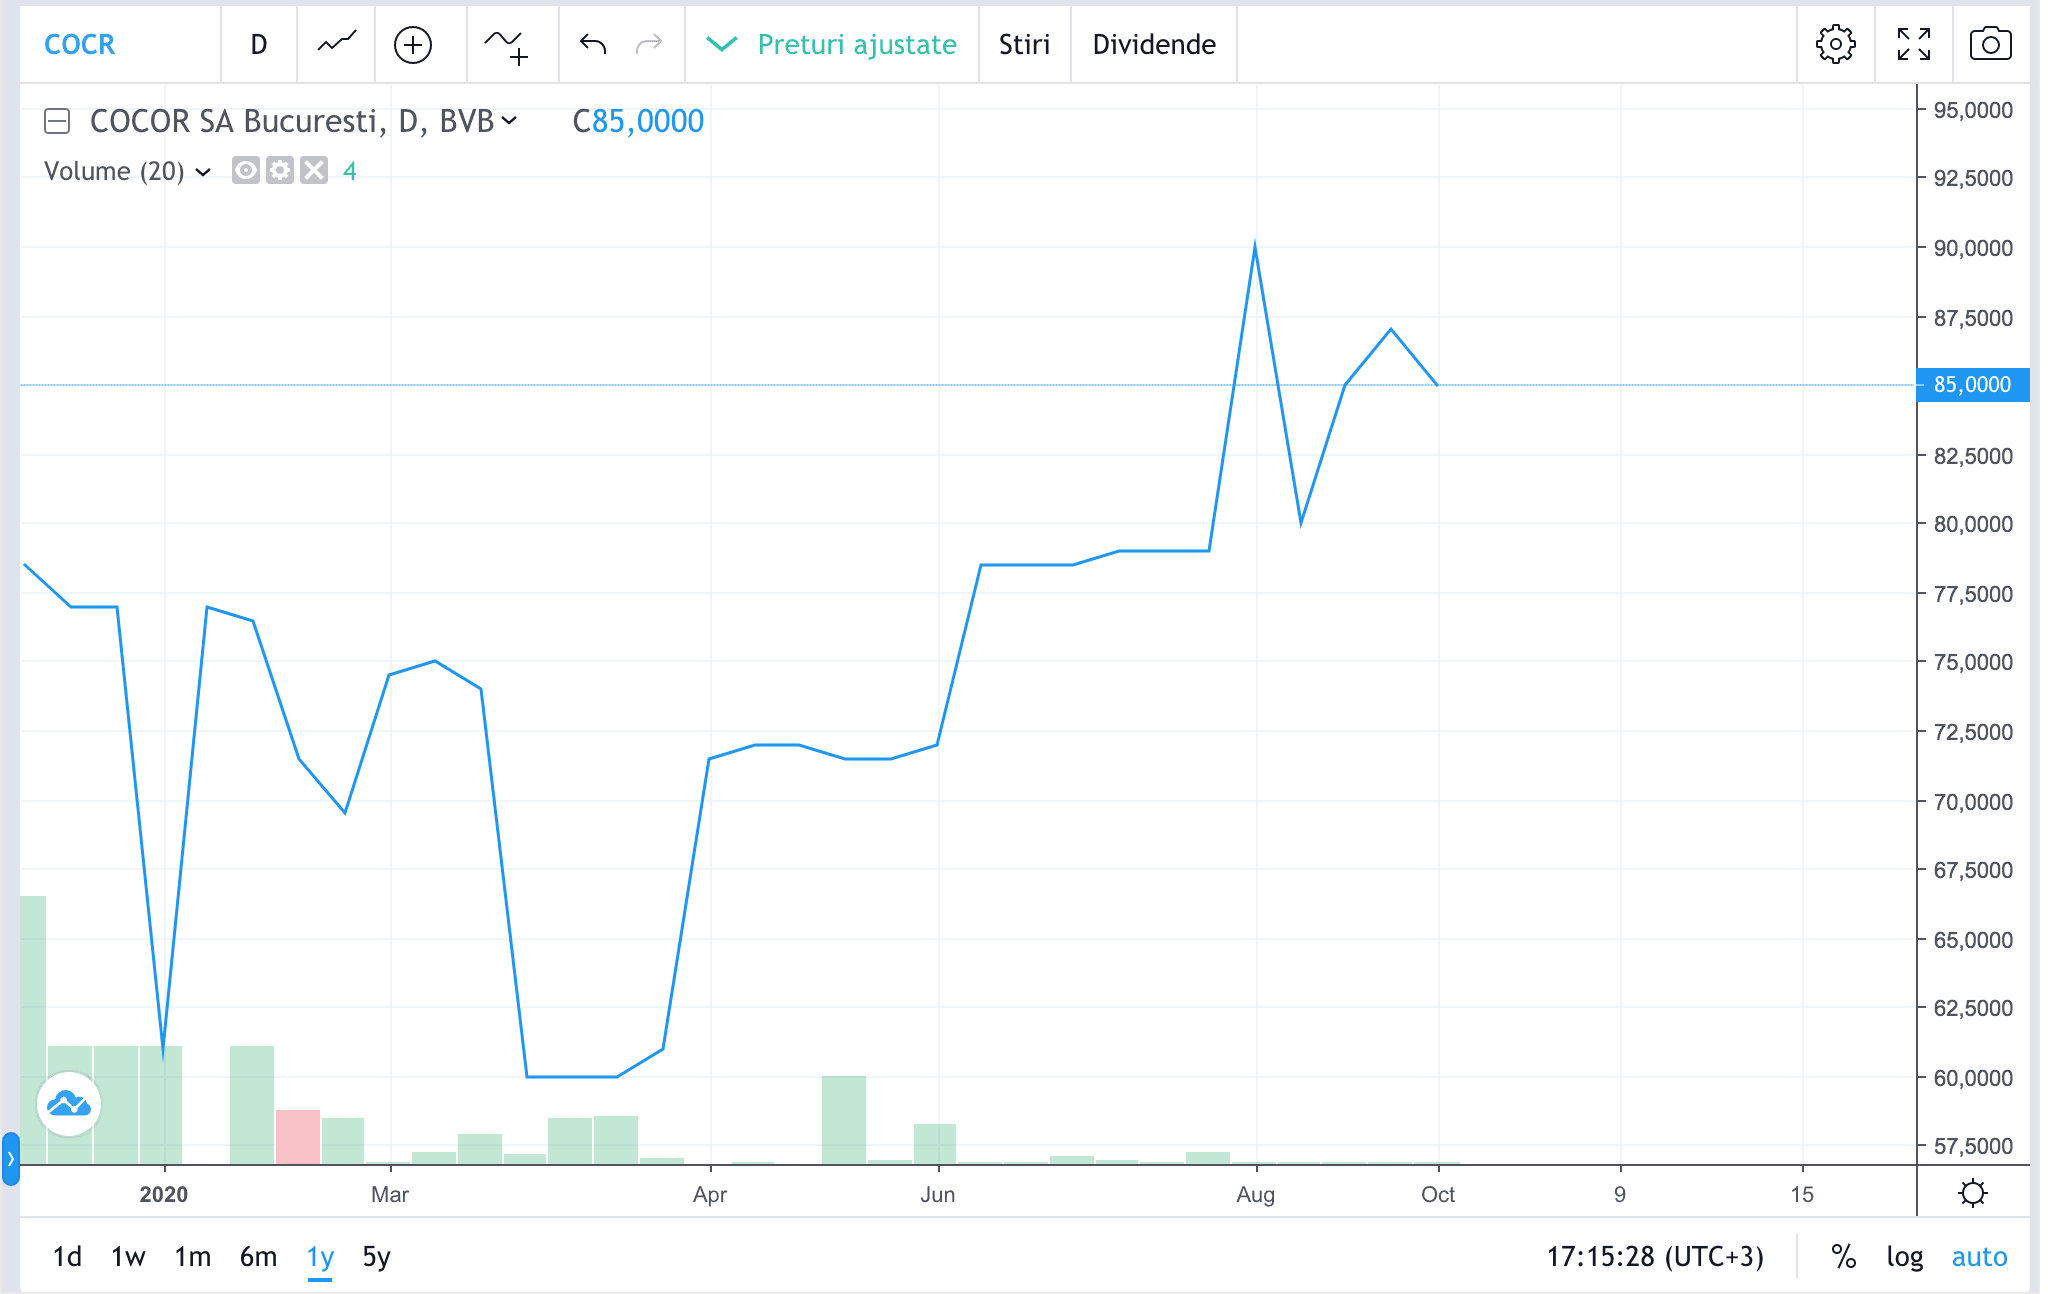Click the undo arrow

[x=593, y=44]
